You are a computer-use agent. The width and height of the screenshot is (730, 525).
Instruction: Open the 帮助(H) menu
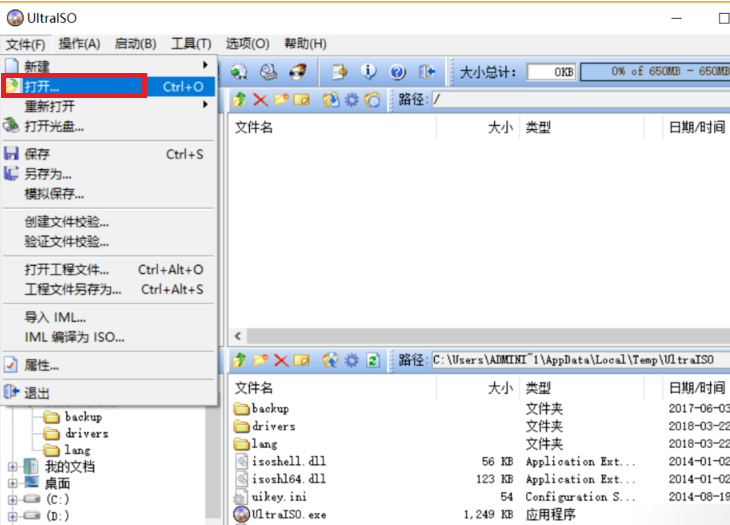(x=305, y=44)
